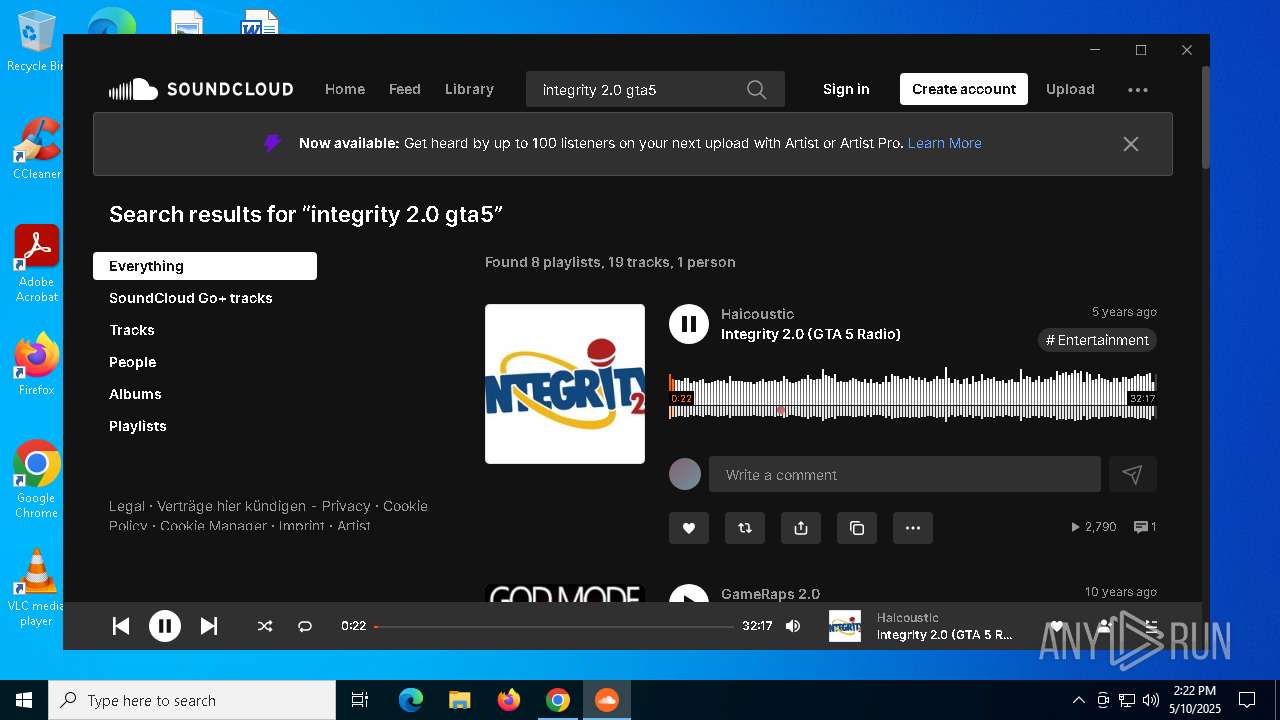Open the GOD MODE track artwork
Screen dimensions: 1280x720
click(x=565, y=594)
